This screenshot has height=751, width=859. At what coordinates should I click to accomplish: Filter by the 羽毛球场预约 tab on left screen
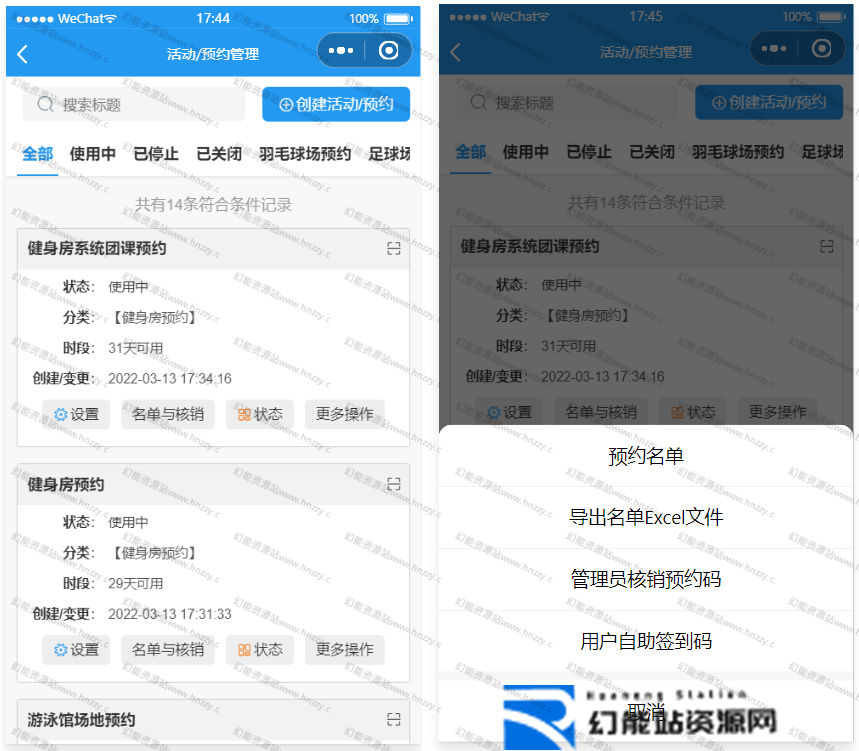click(x=305, y=154)
